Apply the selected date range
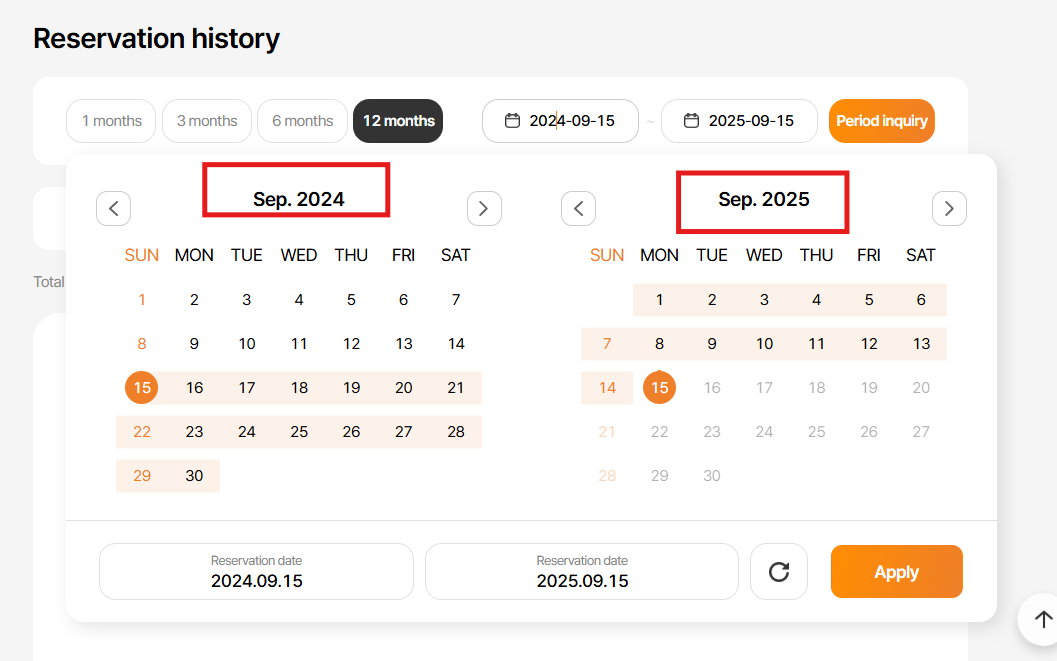 (896, 572)
